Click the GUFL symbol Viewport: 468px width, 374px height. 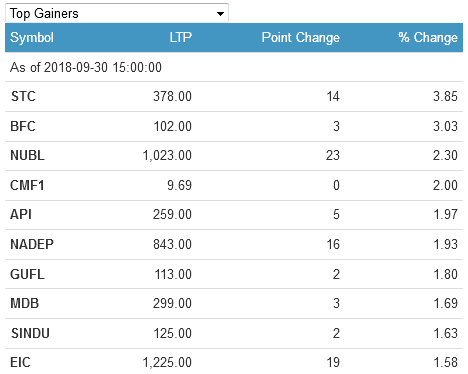[x=27, y=274]
